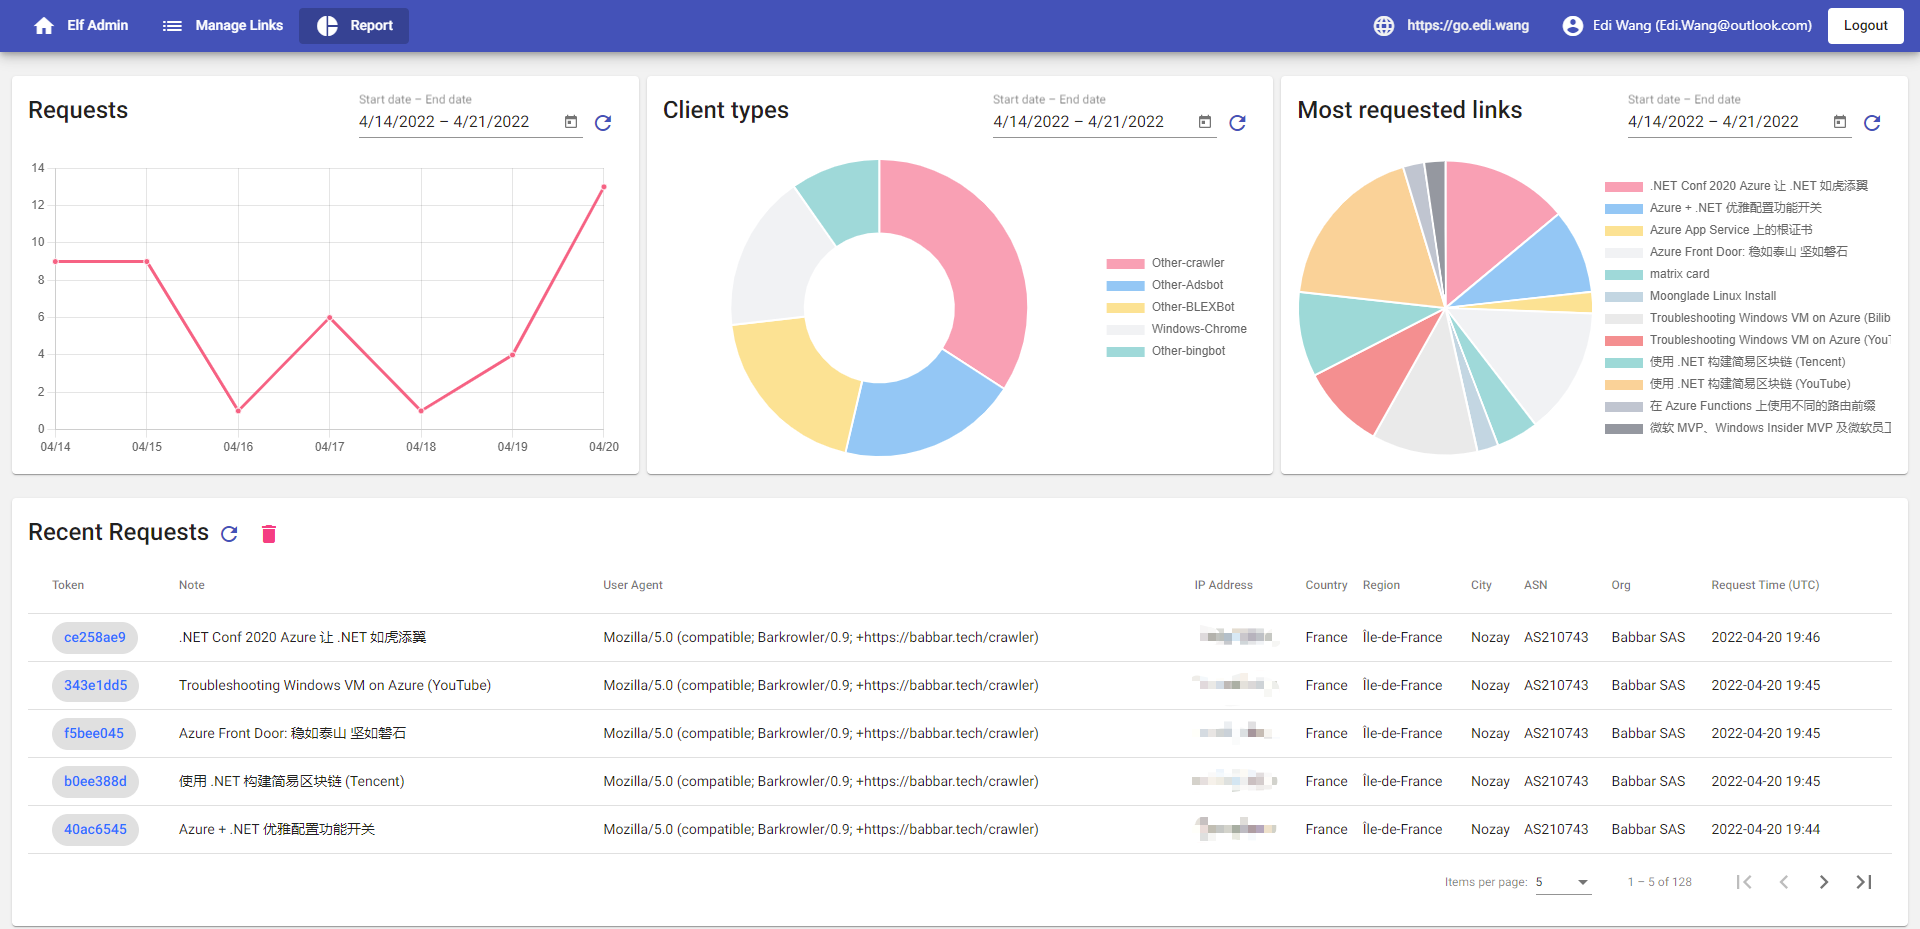Open the Requests date range calendar picker
The image size is (1920, 929).
pos(571,122)
